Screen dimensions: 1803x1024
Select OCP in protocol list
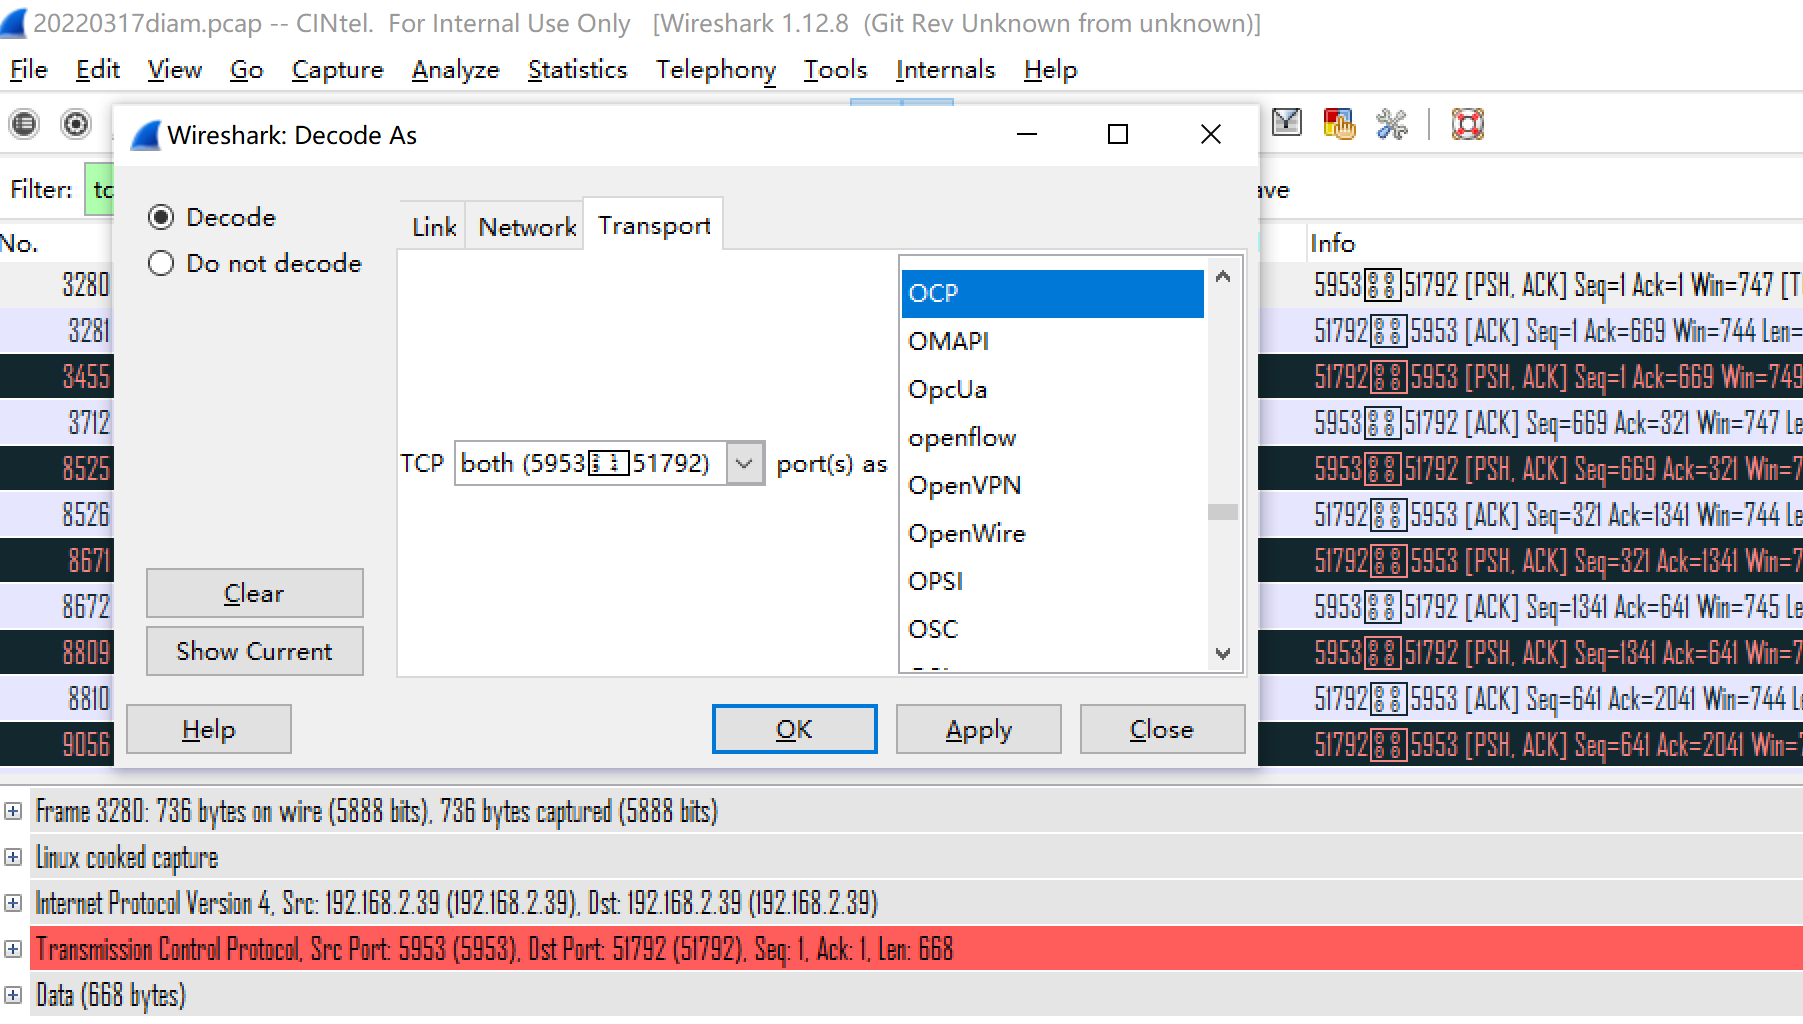coord(1053,293)
